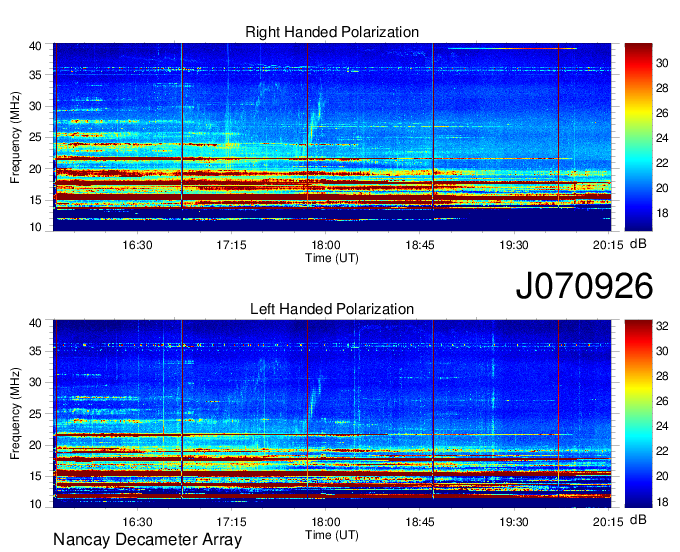Click 16:30 tick under Right Handed plot
680x552 pixels.
click(x=137, y=245)
